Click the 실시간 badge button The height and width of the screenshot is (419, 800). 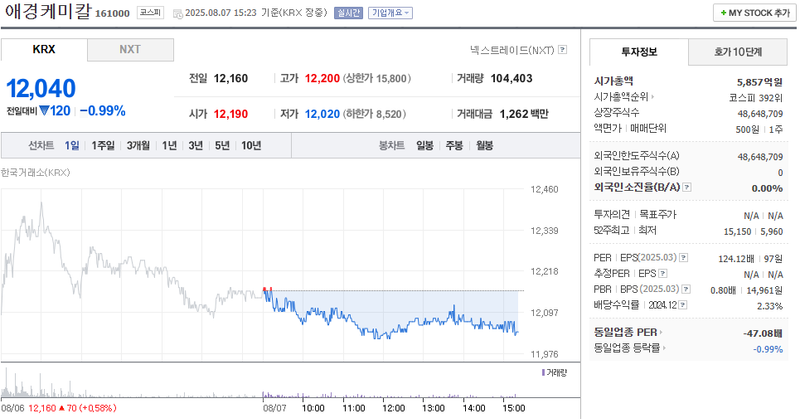tap(348, 13)
